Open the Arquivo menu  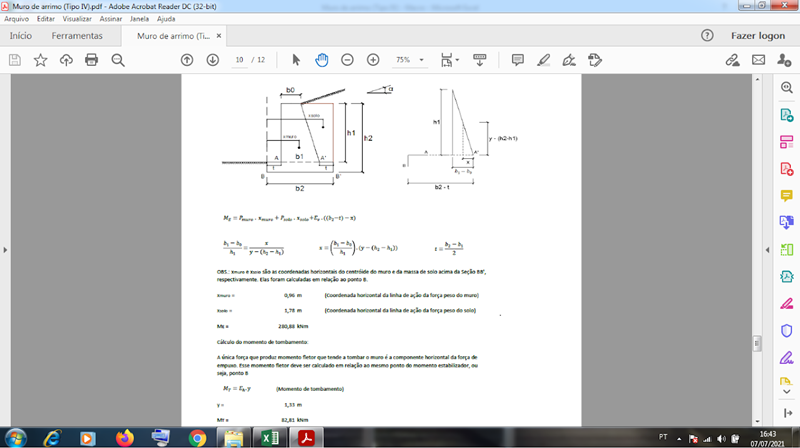pos(16,19)
